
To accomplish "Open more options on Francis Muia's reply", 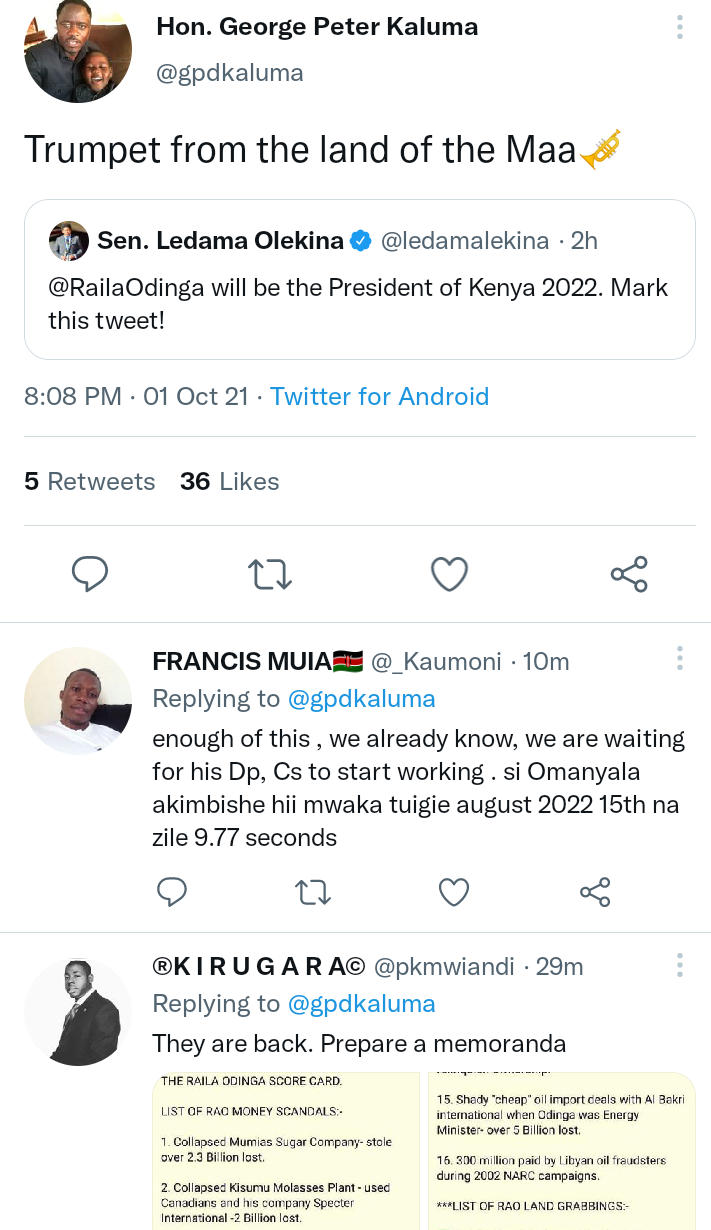I will tap(680, 658).
